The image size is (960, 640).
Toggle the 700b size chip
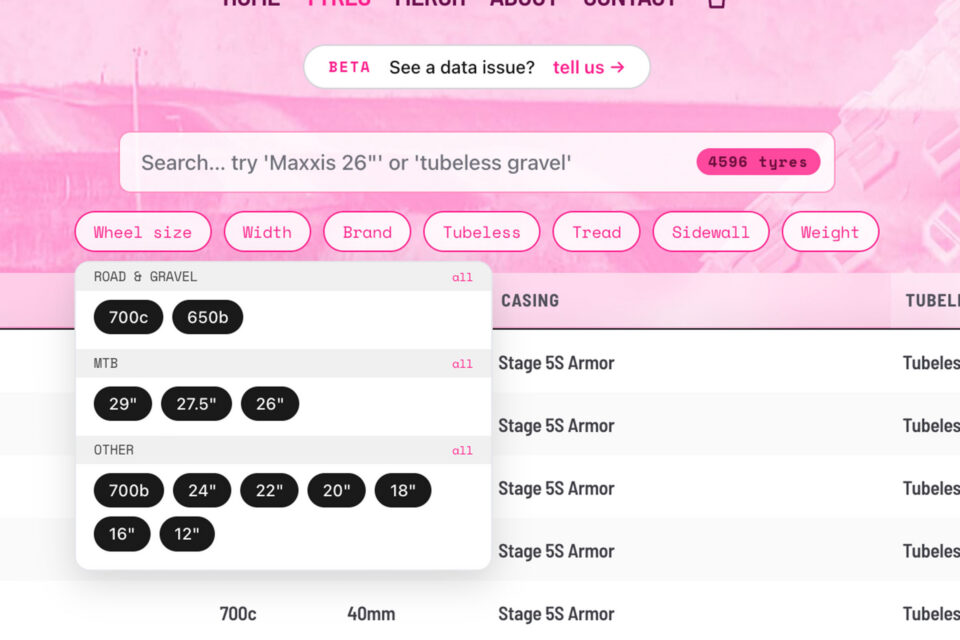pos(129,491)
